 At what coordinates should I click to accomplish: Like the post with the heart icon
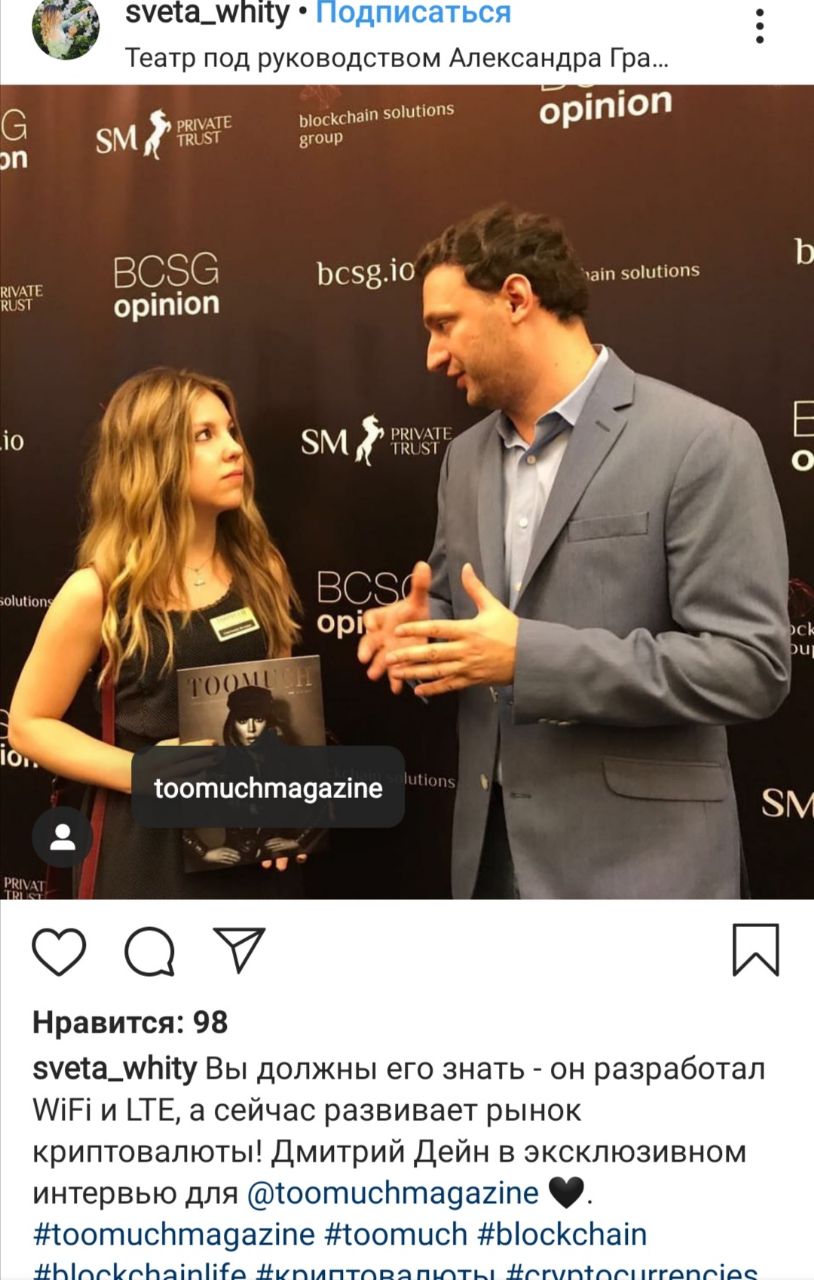coord(59,951)
